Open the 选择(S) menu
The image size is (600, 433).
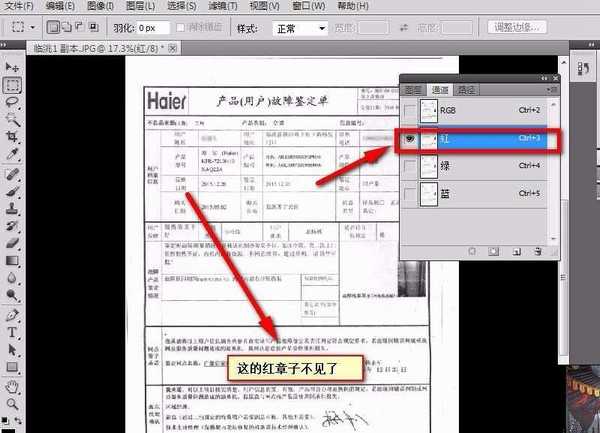182,6
